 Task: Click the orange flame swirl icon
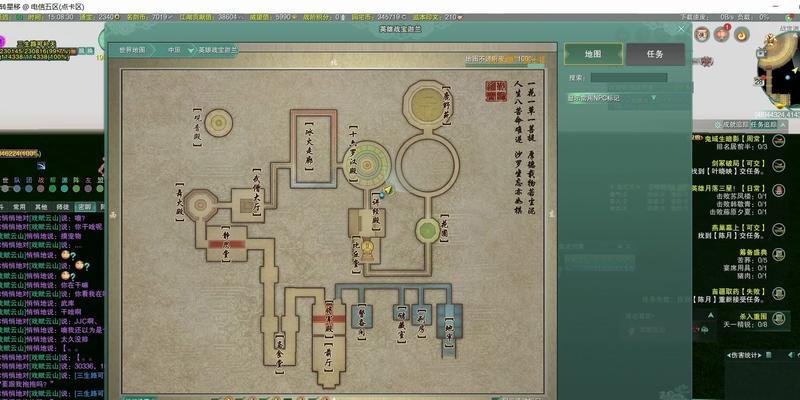tap(741, 34)
